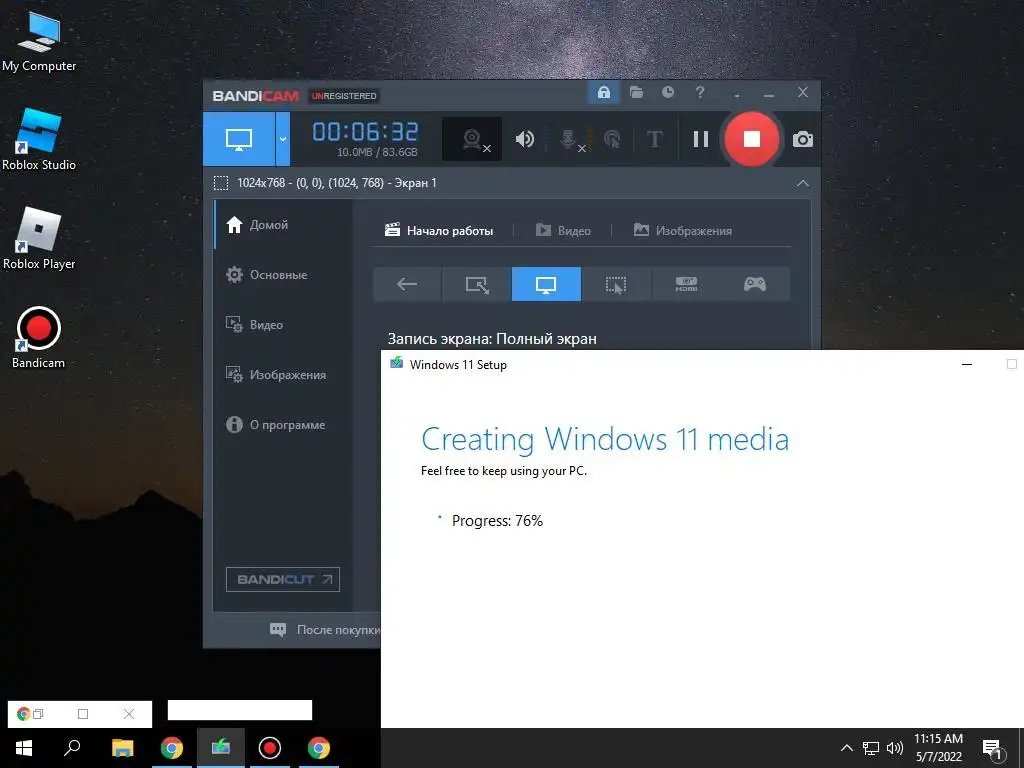
Task: Open File Explorer from taskbar
Action: tap(122, 748)
